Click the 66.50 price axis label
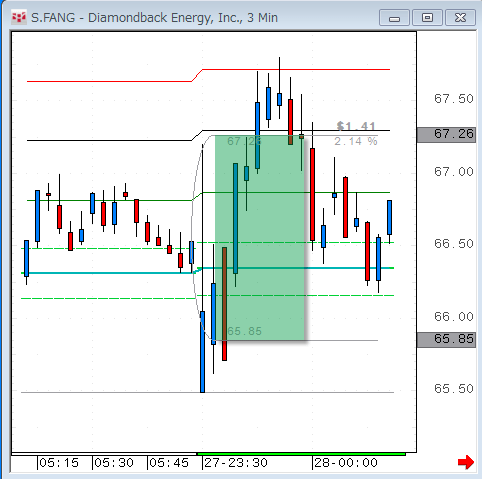The width and height of the screenshot is (482, 479). point(454,244)
